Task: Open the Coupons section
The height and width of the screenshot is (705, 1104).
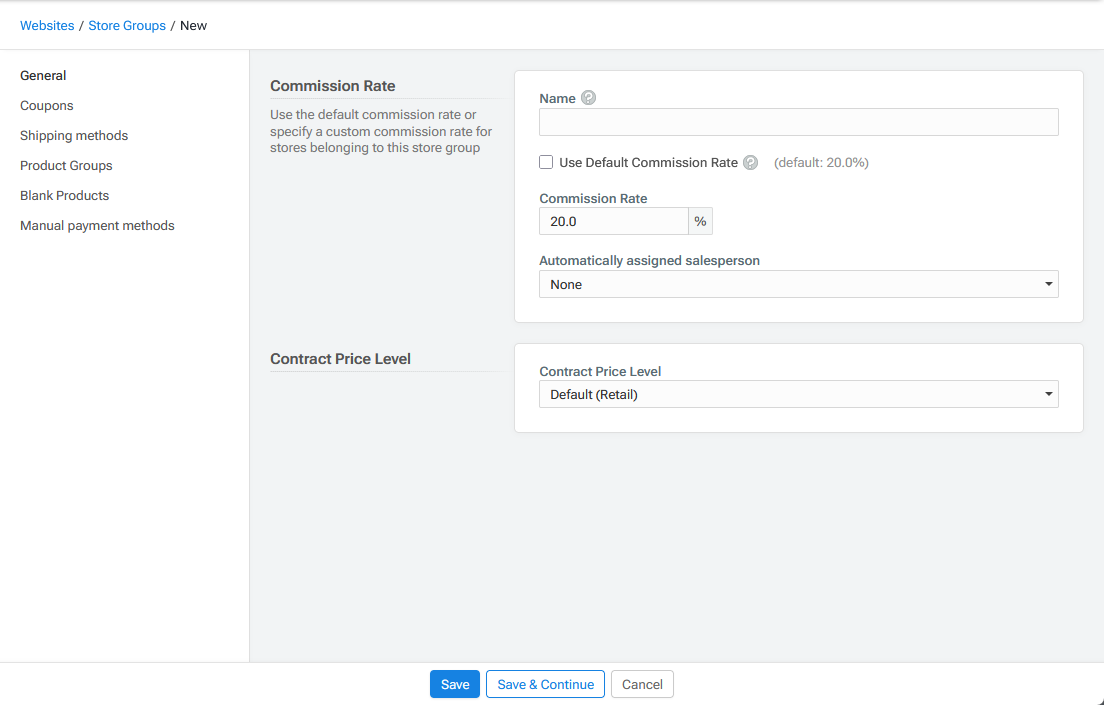Action: click(47, 106)
